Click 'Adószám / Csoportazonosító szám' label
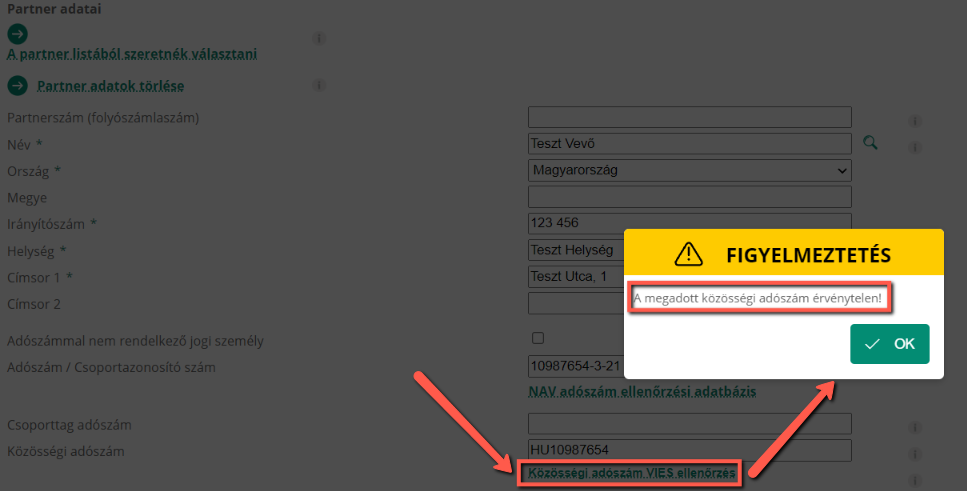Screen dimensions: 967x491 [x=112, y=368]
